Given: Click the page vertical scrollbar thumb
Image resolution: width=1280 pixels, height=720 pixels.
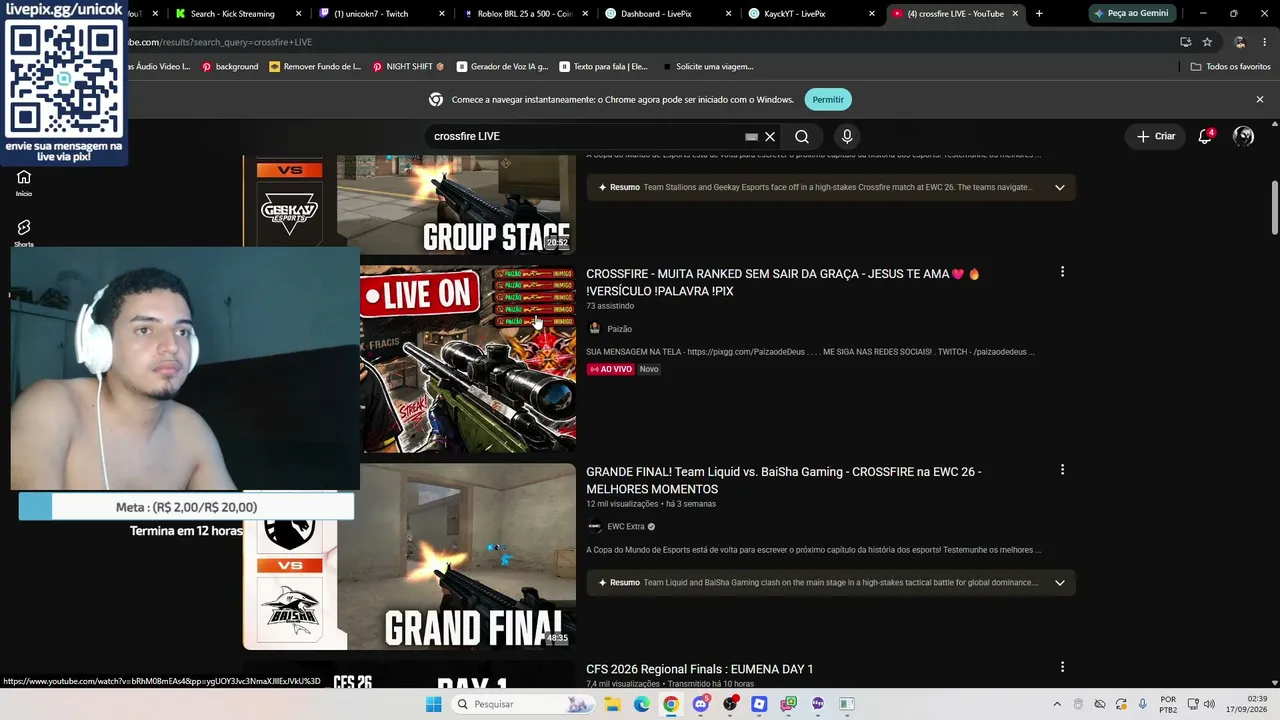Looking at the screenshot, I should click(1274, 208).
